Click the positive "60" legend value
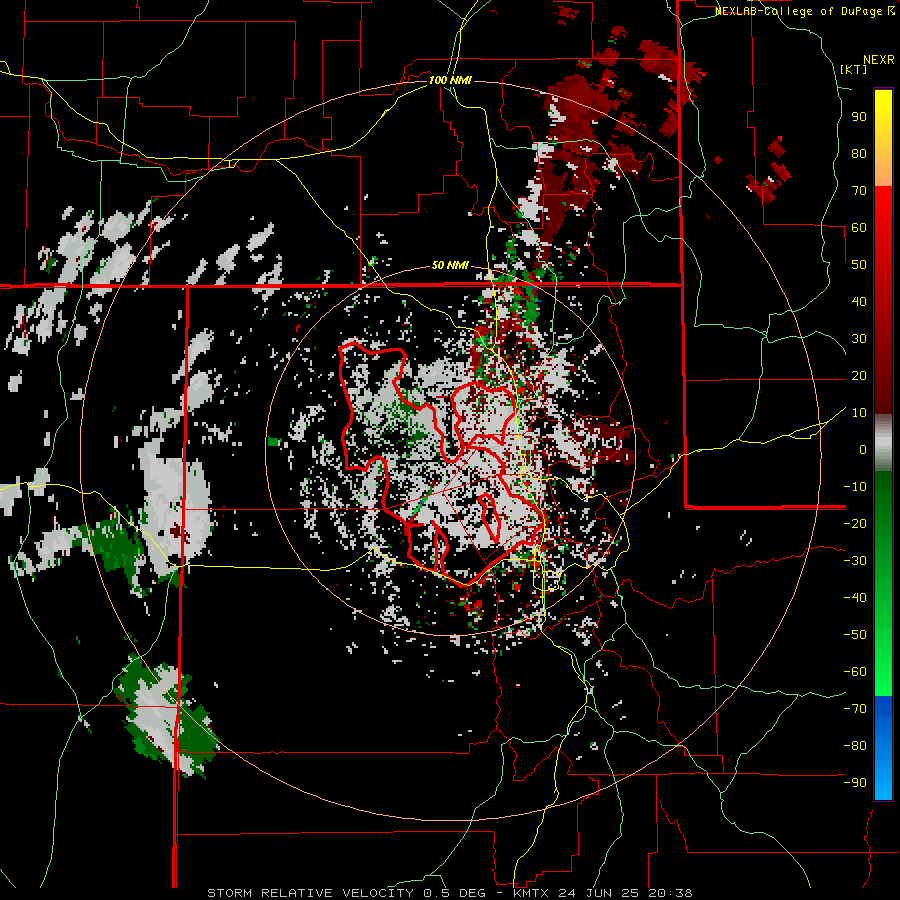 point(859,227)
